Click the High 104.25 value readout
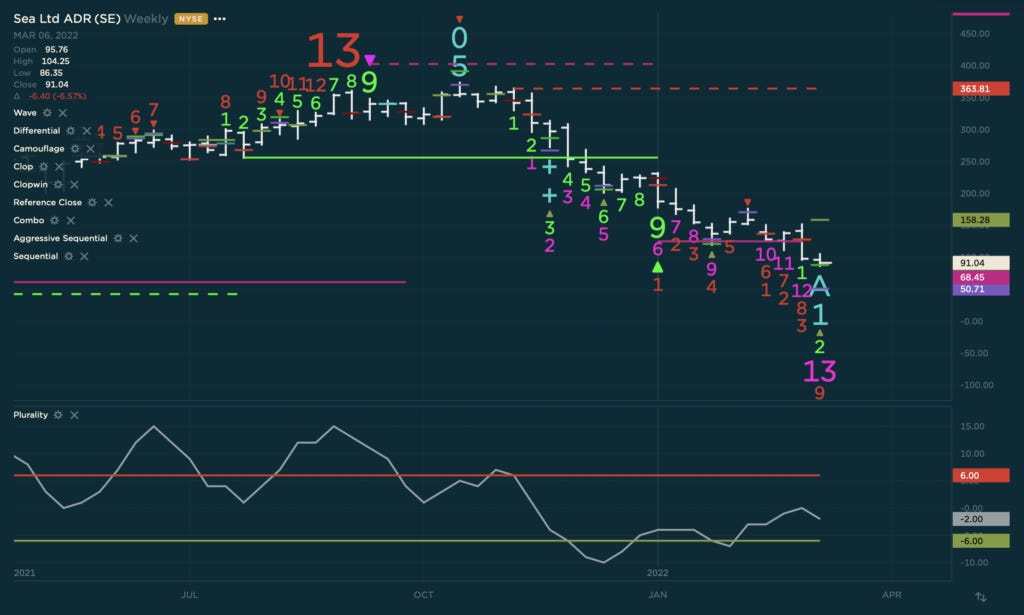 tap(56, 61)
